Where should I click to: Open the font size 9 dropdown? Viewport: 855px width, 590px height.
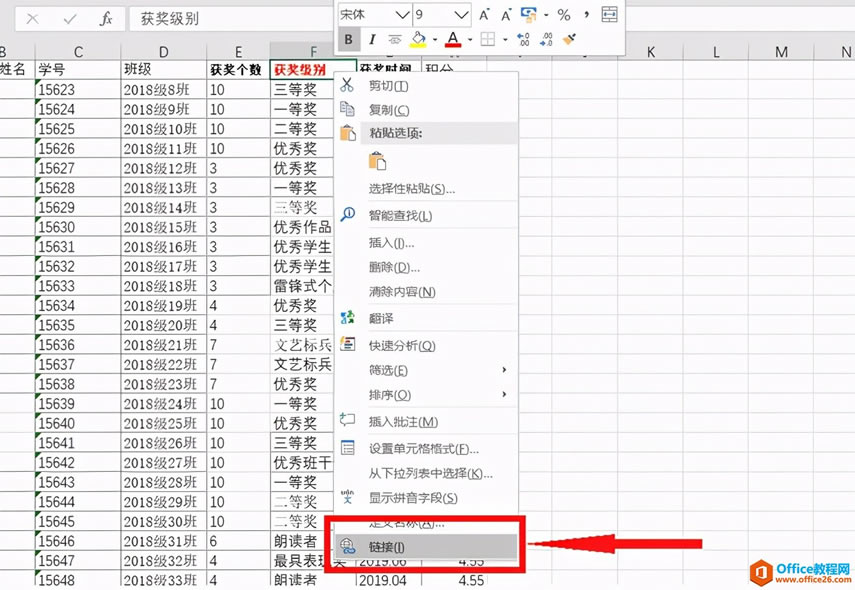pos(461,15)
